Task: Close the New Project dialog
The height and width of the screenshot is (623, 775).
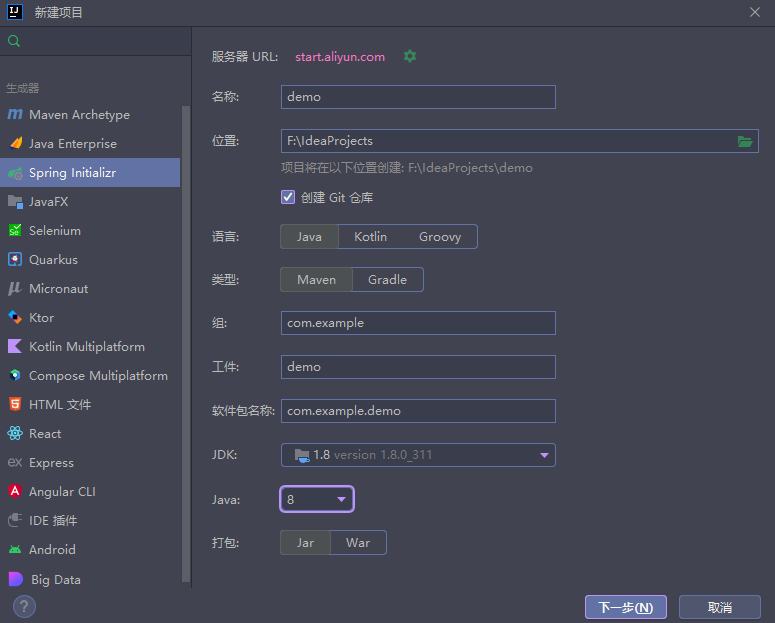Action: (755, 12)
